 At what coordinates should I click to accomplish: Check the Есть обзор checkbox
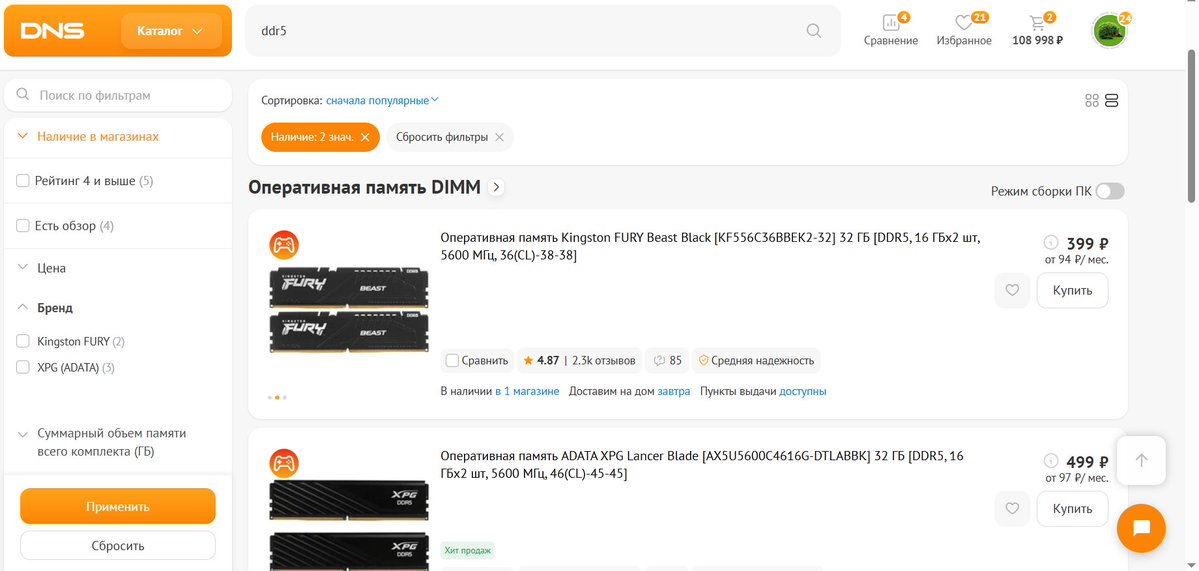pyautogui.click(x=23, y=226)
